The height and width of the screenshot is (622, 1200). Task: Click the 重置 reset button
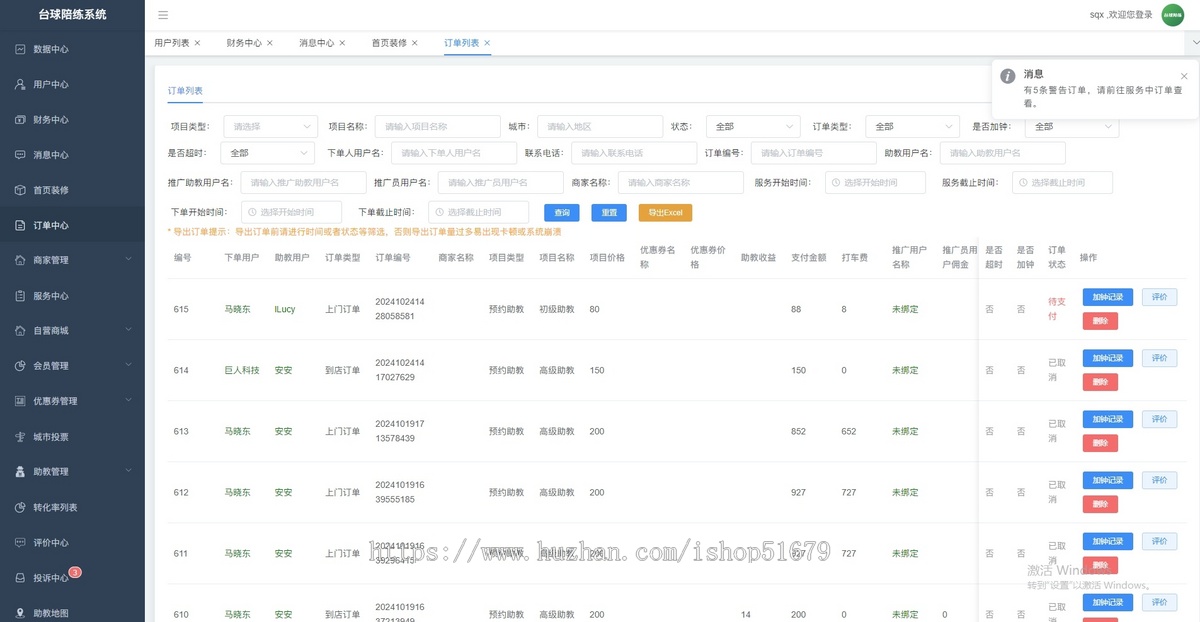click(609, 213)
